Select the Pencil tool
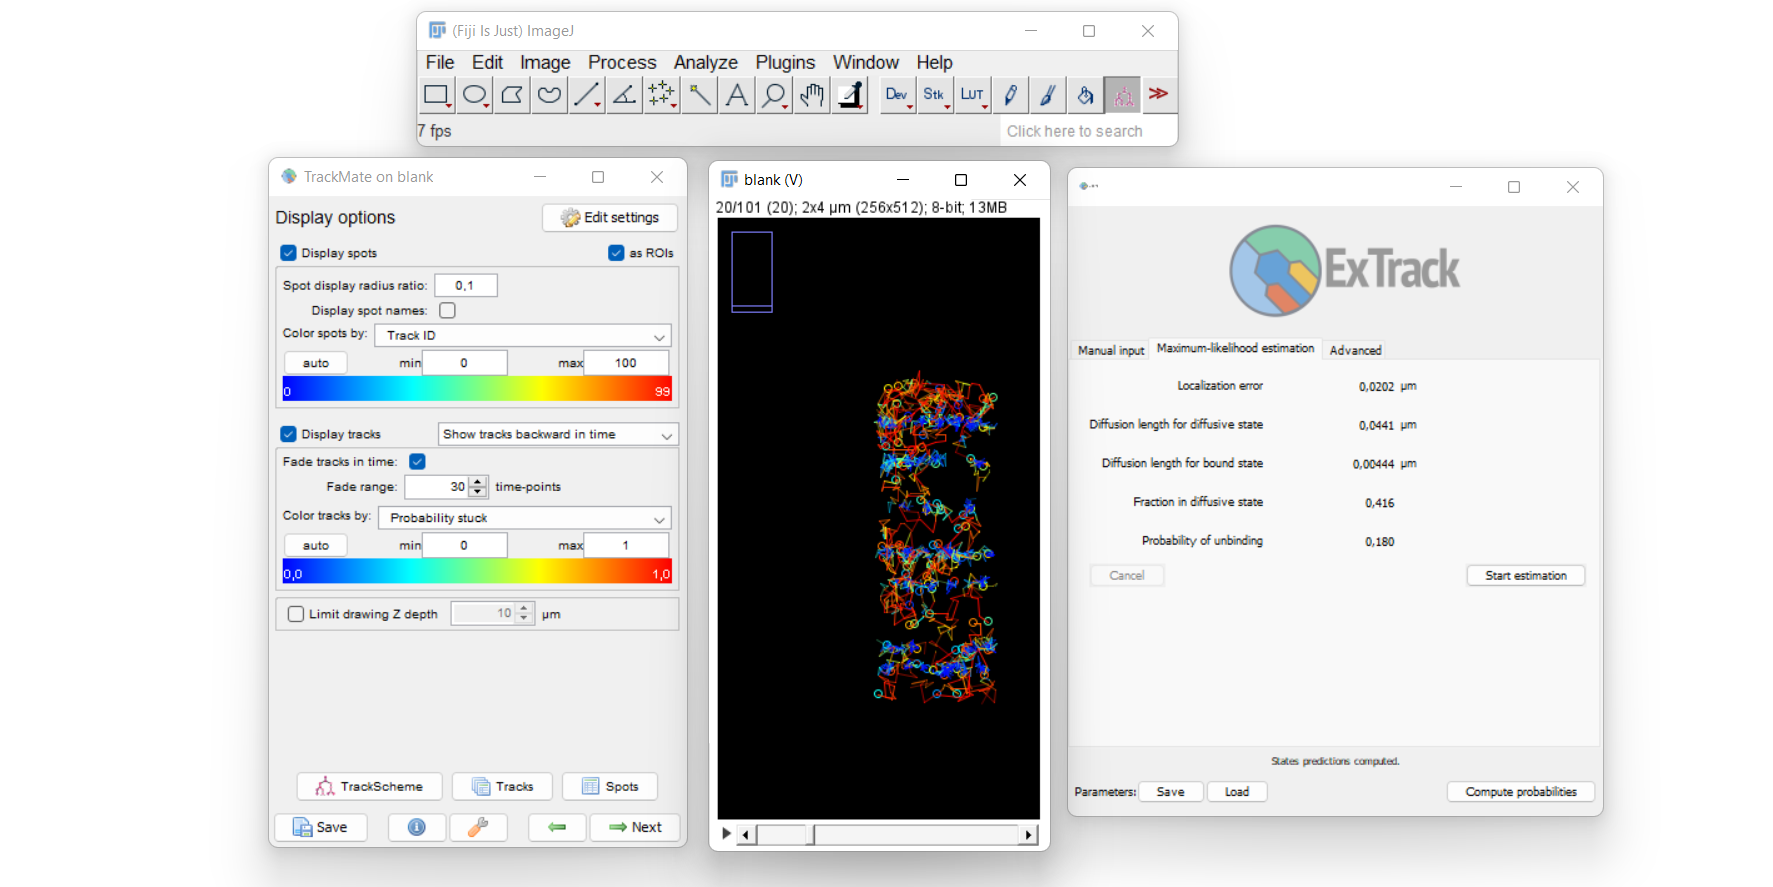Image resolution: width=1773 pixels, height=887 pixels. [x=1010, y=95]
